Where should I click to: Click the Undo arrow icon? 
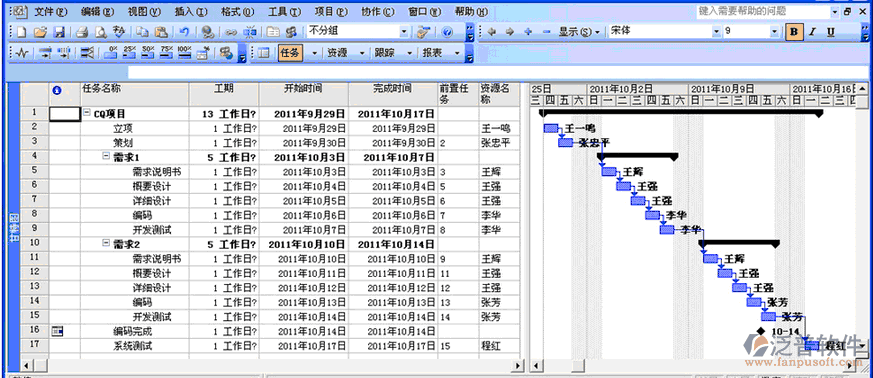coord(185,32)
